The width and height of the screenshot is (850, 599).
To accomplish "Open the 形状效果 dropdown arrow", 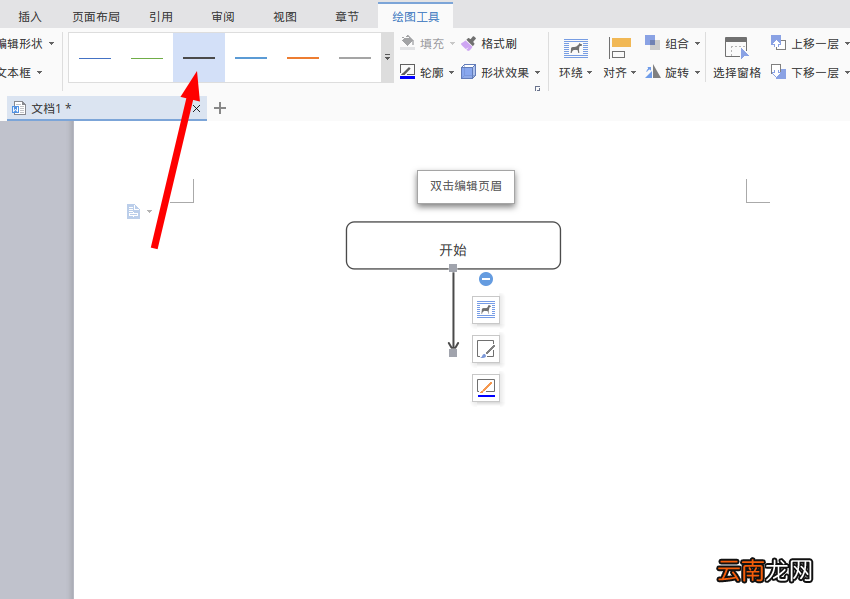I will click(x=537, y=73).
